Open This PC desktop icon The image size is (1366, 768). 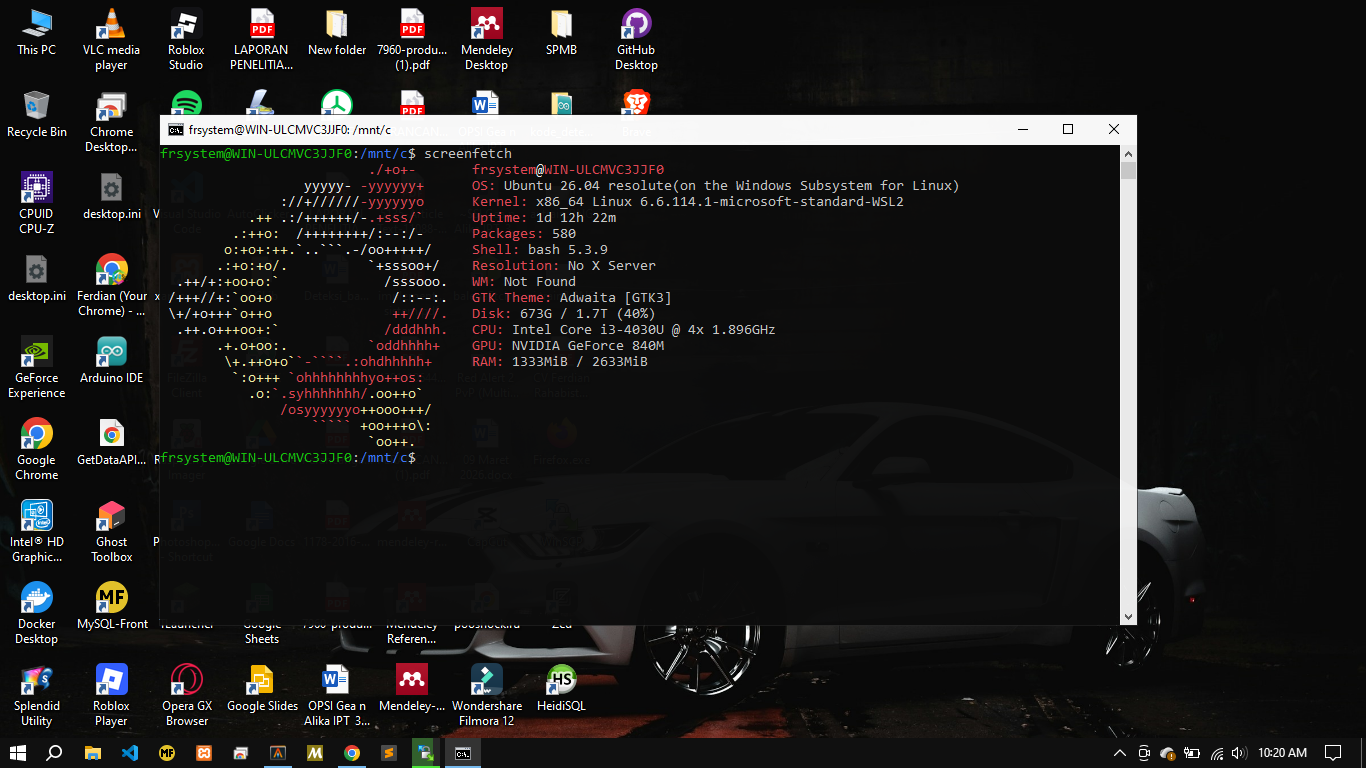point(36,32)
